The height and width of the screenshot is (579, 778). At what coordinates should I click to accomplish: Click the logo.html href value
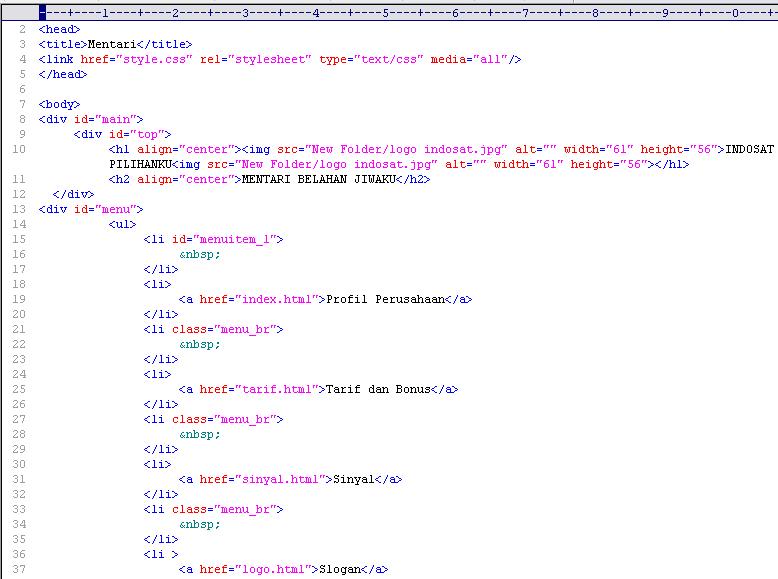(276, 569)
